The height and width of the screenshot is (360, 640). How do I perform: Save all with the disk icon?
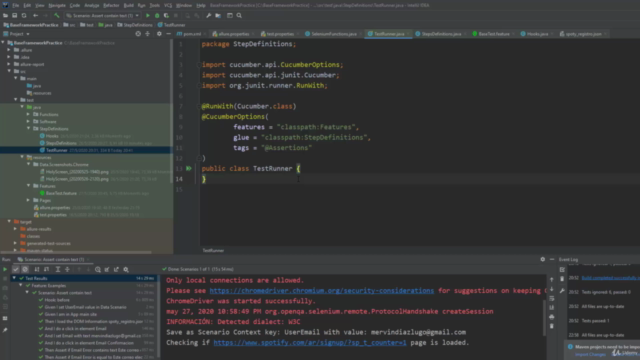click(15, 16)
